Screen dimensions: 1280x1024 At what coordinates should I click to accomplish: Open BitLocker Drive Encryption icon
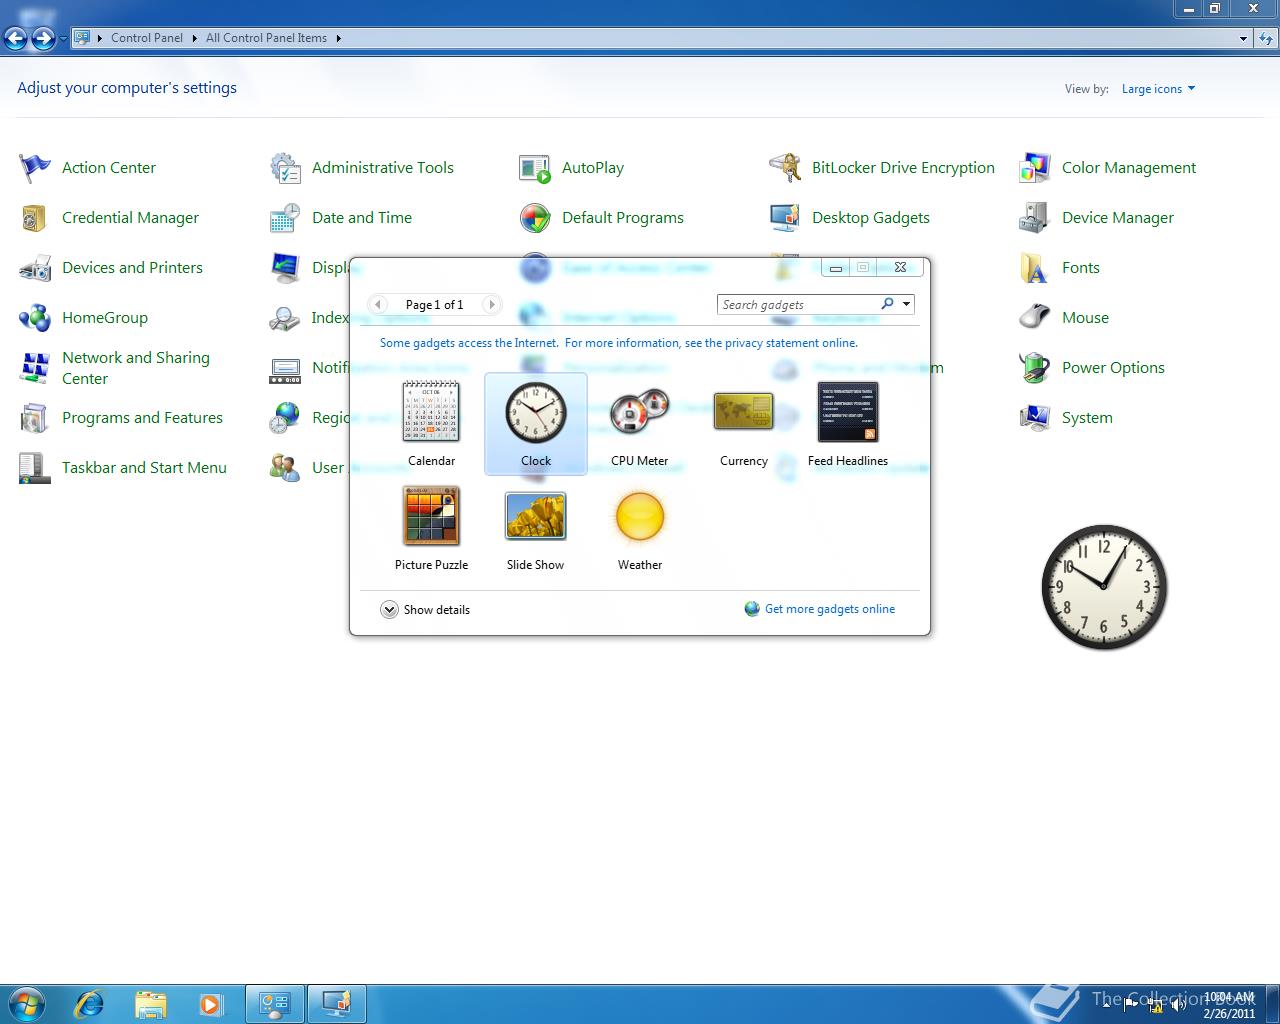point(785,168)
